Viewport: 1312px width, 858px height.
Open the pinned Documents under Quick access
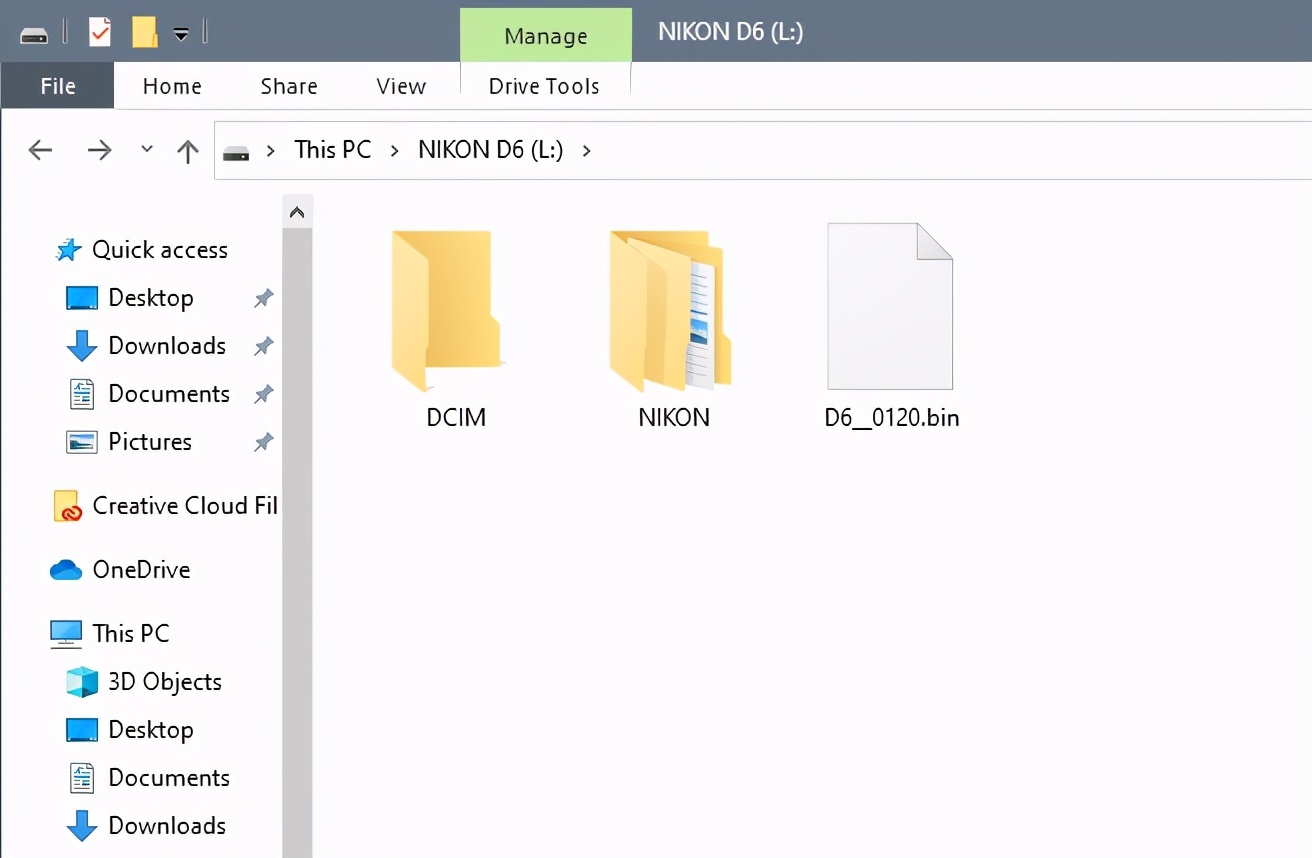(148, 394)
